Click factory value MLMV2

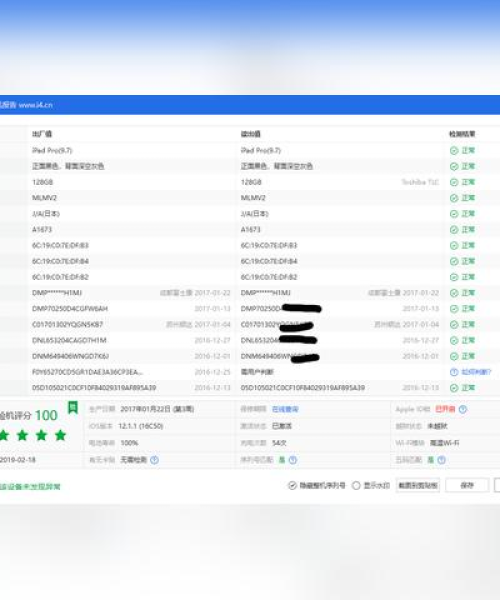tap(44, 198)
